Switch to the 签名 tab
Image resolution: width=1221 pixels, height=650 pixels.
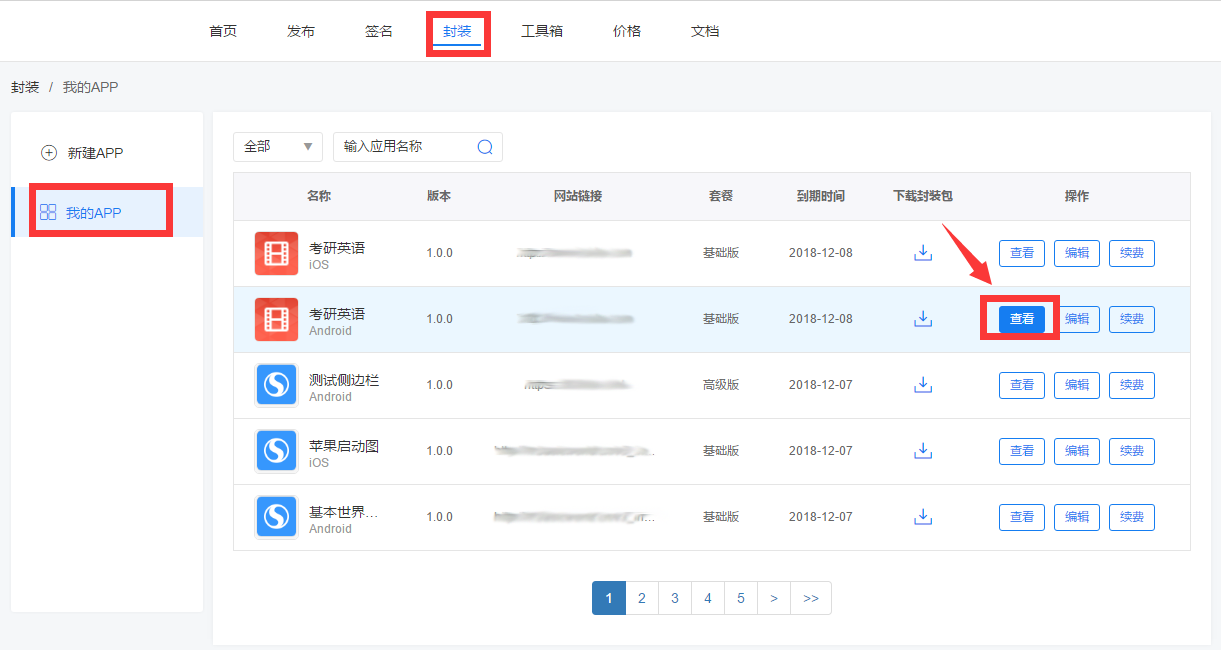pyautogui.click(x=379, y=31)
